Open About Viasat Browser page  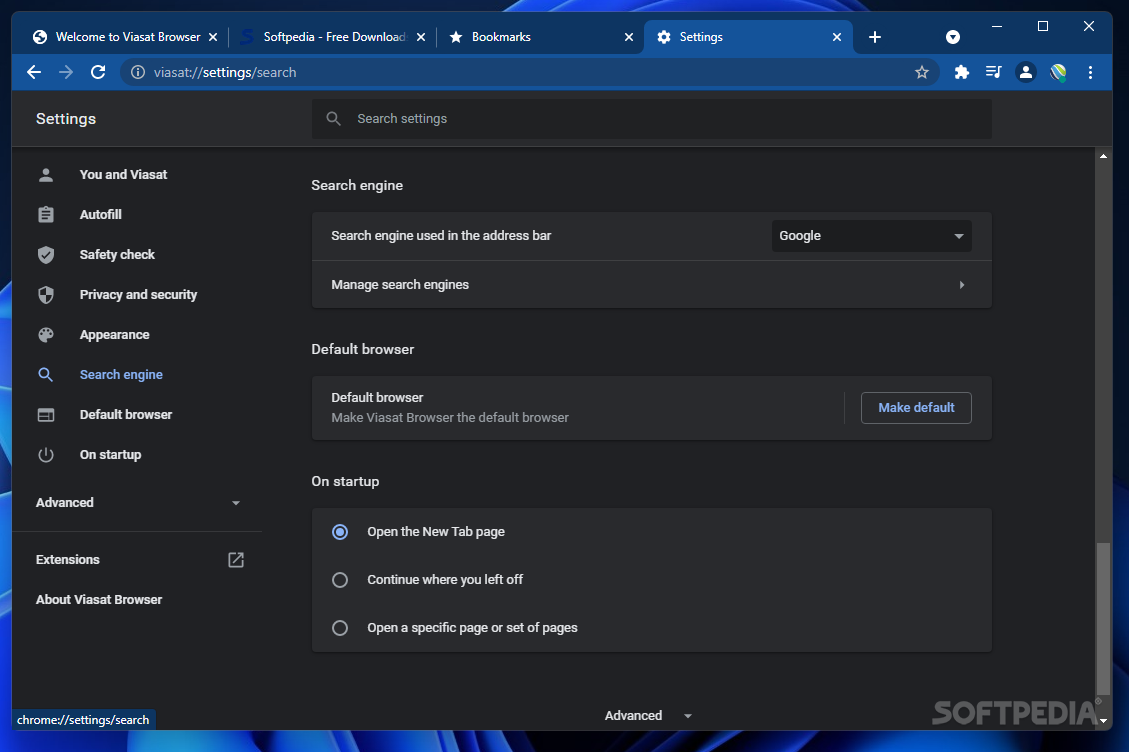tap(99, 599)
